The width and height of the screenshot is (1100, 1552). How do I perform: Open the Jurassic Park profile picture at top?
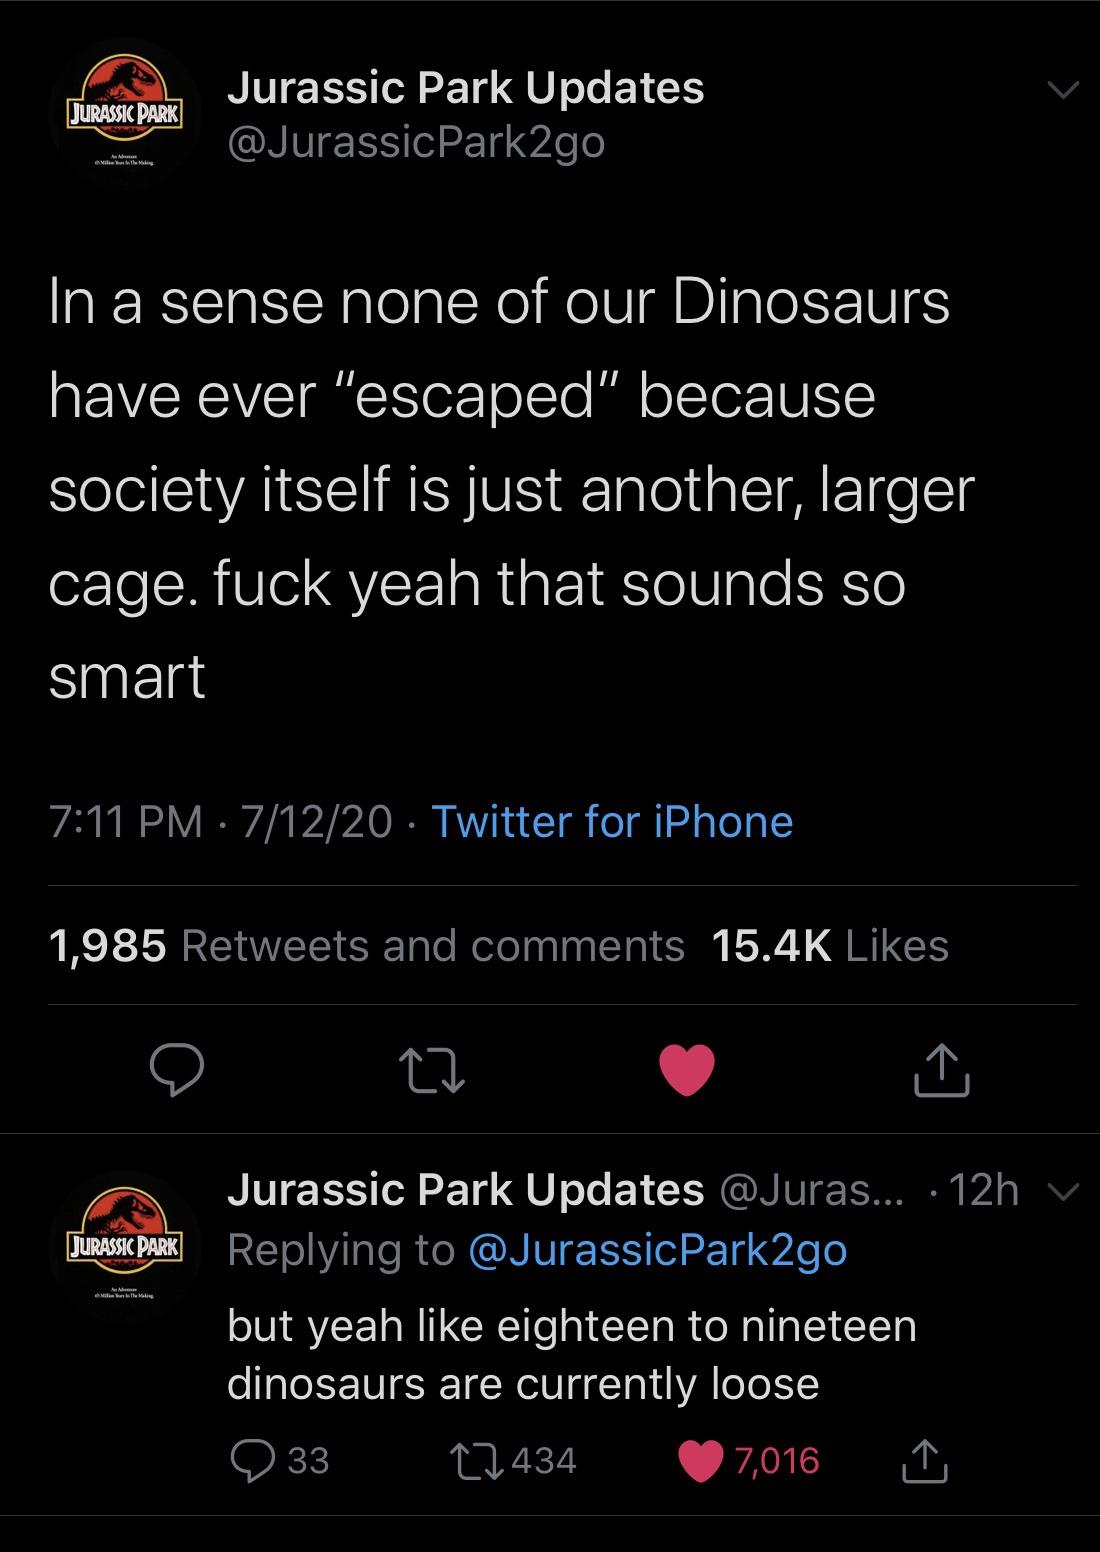pos(123,113)
